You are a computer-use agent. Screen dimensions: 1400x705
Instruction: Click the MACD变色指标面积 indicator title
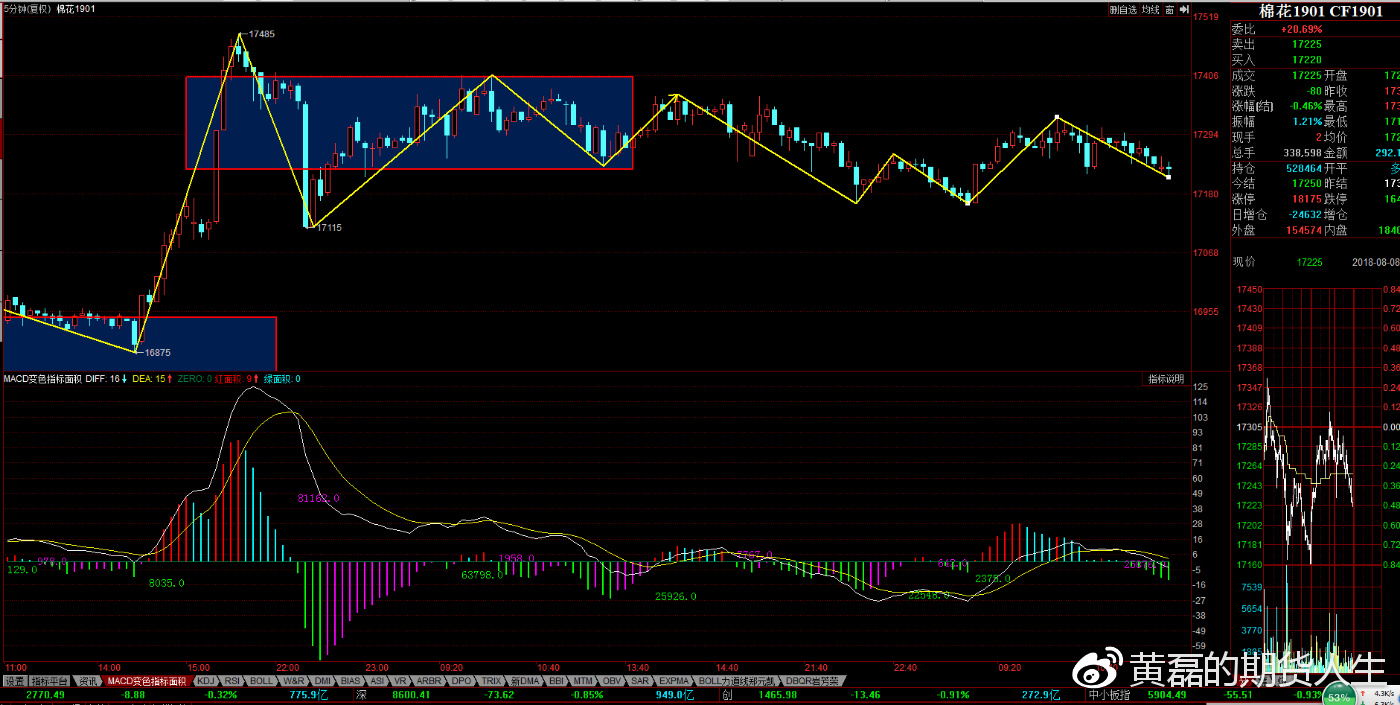tap(42, 379)
